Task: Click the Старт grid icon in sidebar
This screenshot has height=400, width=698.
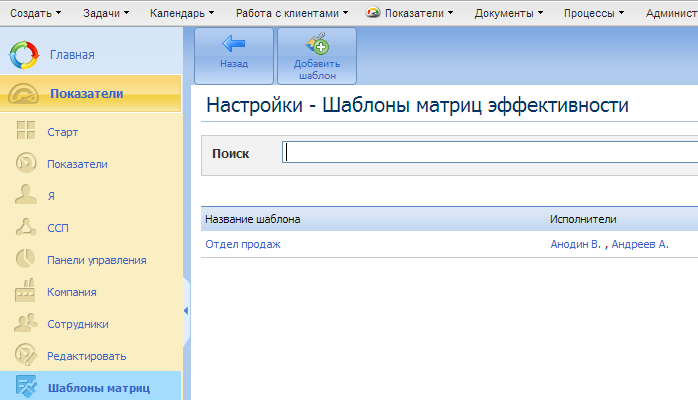Action: tap(26, 131)
